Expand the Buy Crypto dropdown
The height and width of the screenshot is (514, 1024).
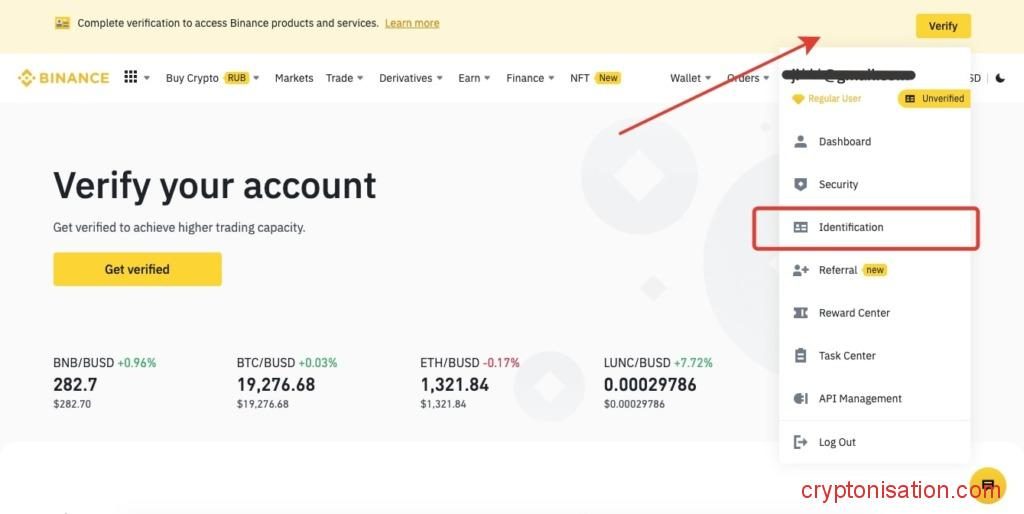click(x=212, y=78)
